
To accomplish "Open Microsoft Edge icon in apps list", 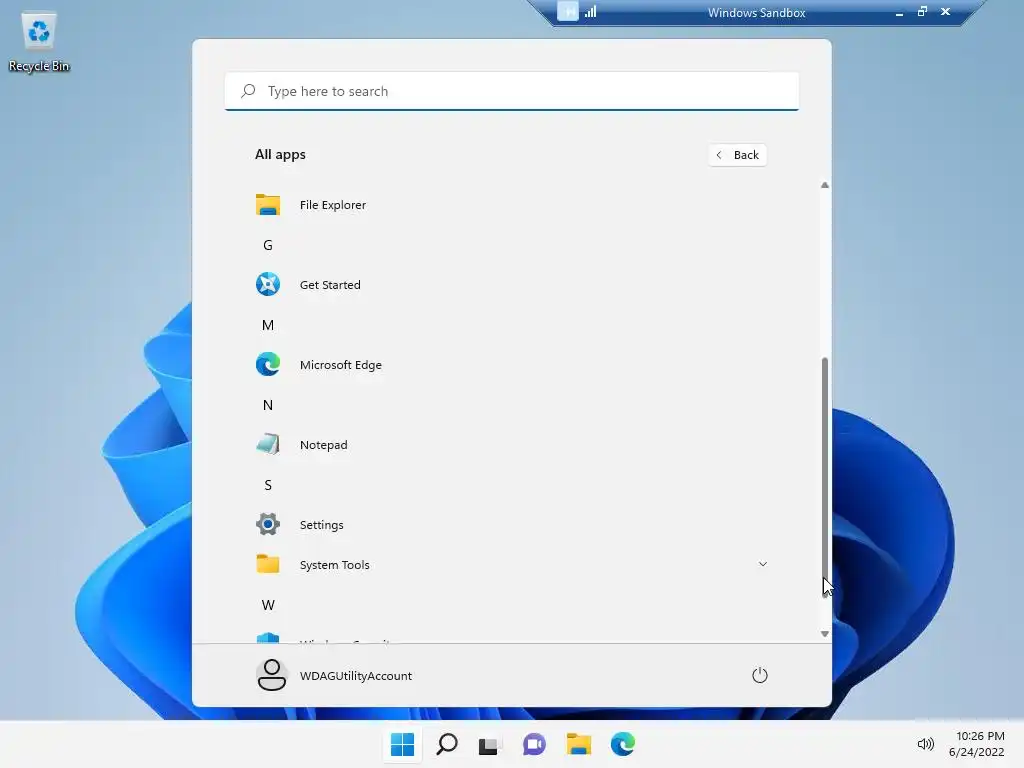I will [x=268, y=364].
